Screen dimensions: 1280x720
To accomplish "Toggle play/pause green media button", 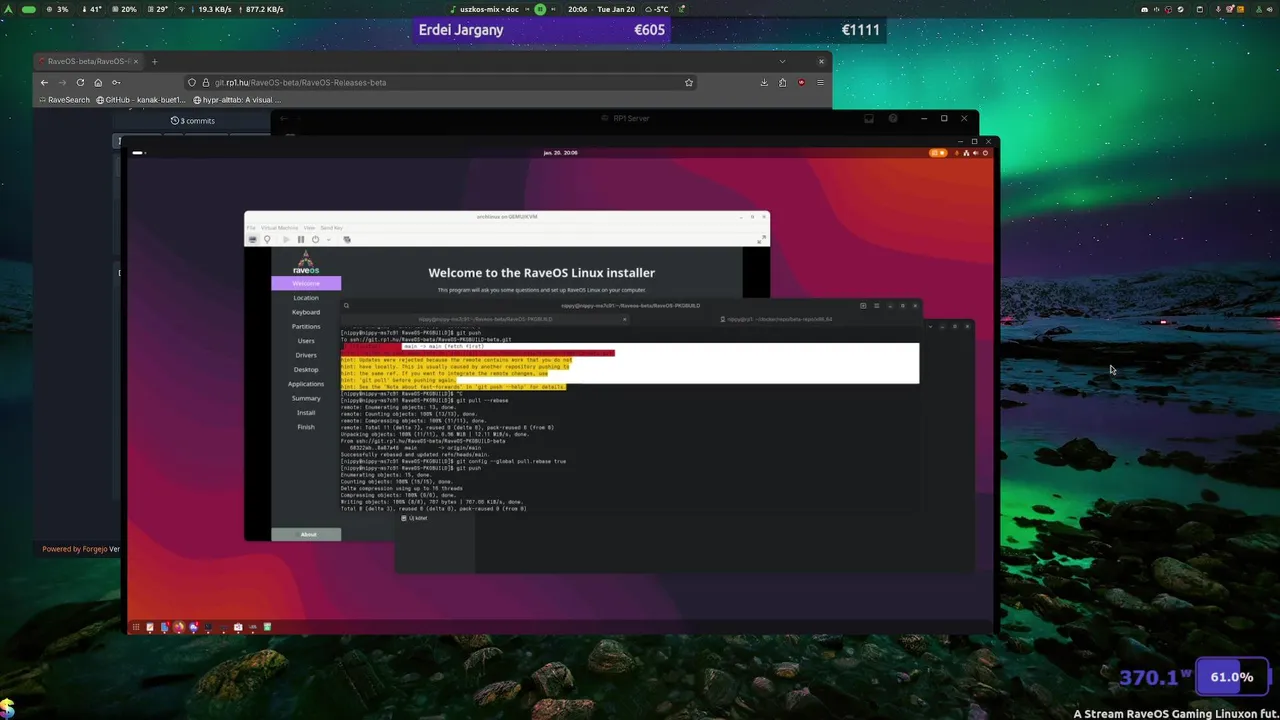I will point(540,9).
